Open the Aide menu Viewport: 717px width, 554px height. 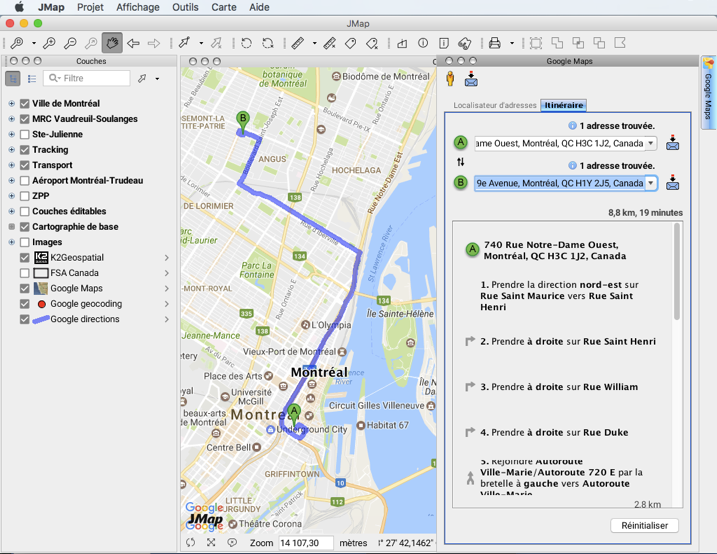pos(259,7)
